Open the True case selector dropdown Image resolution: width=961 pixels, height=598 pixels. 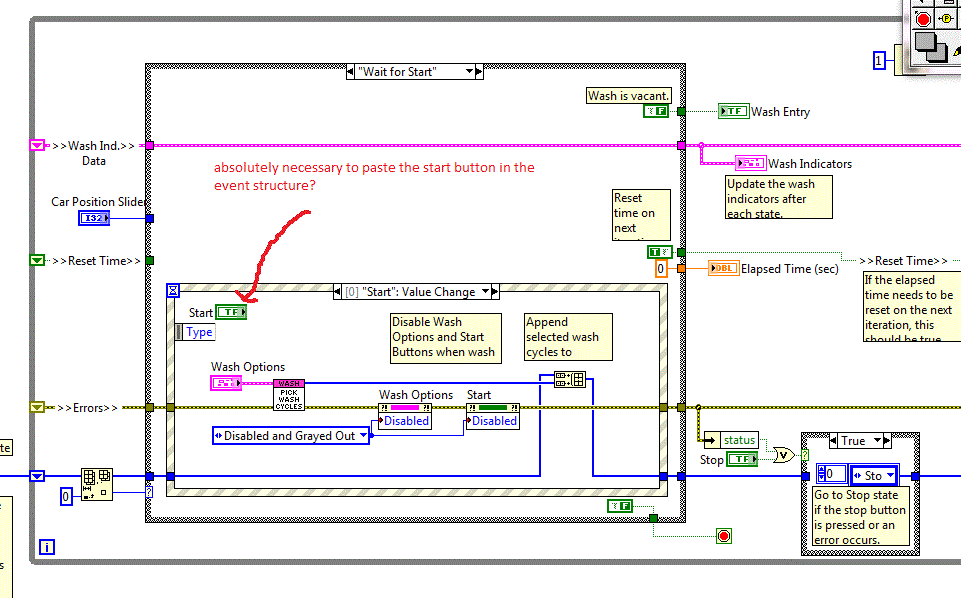point(878,441)
